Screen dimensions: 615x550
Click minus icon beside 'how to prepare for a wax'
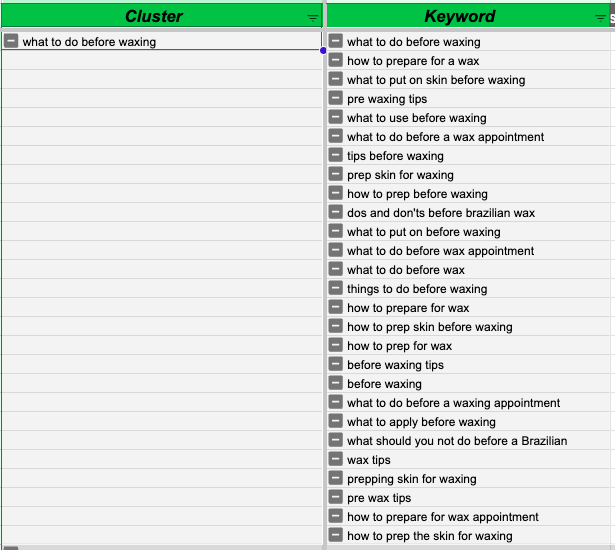point(335,60)
